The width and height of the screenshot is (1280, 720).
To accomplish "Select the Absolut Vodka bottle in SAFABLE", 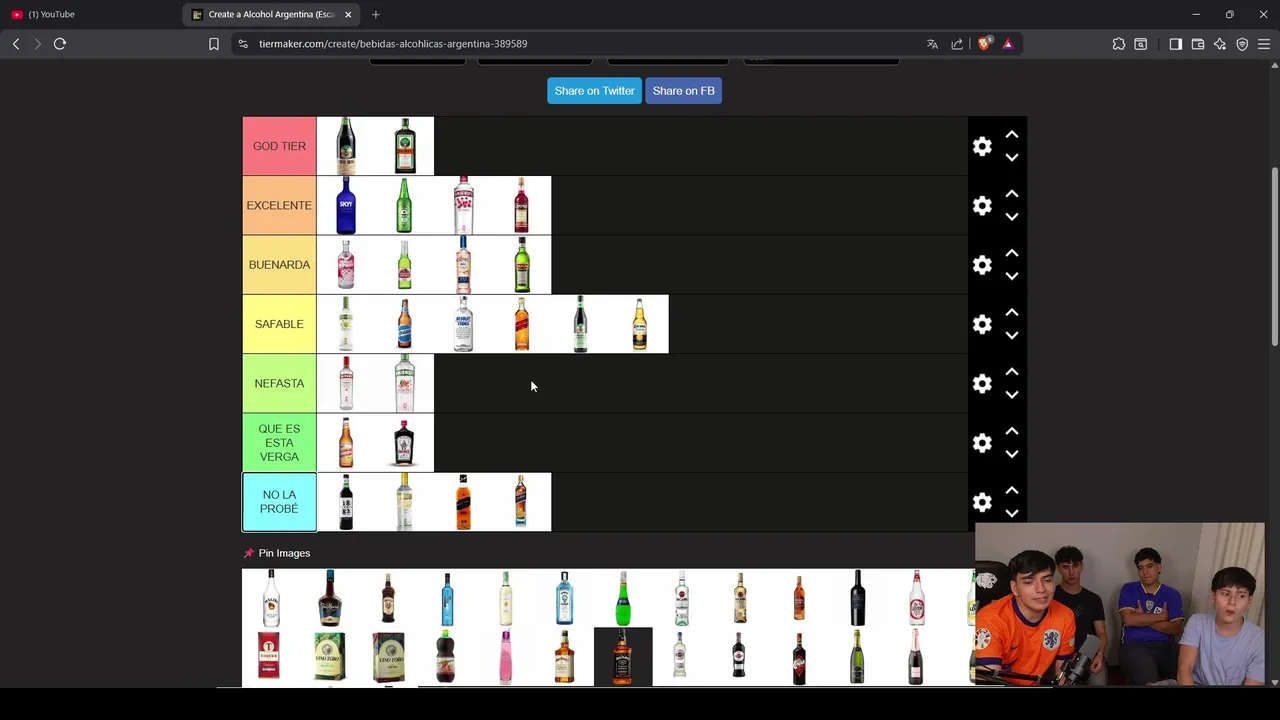I will [463, 324].
